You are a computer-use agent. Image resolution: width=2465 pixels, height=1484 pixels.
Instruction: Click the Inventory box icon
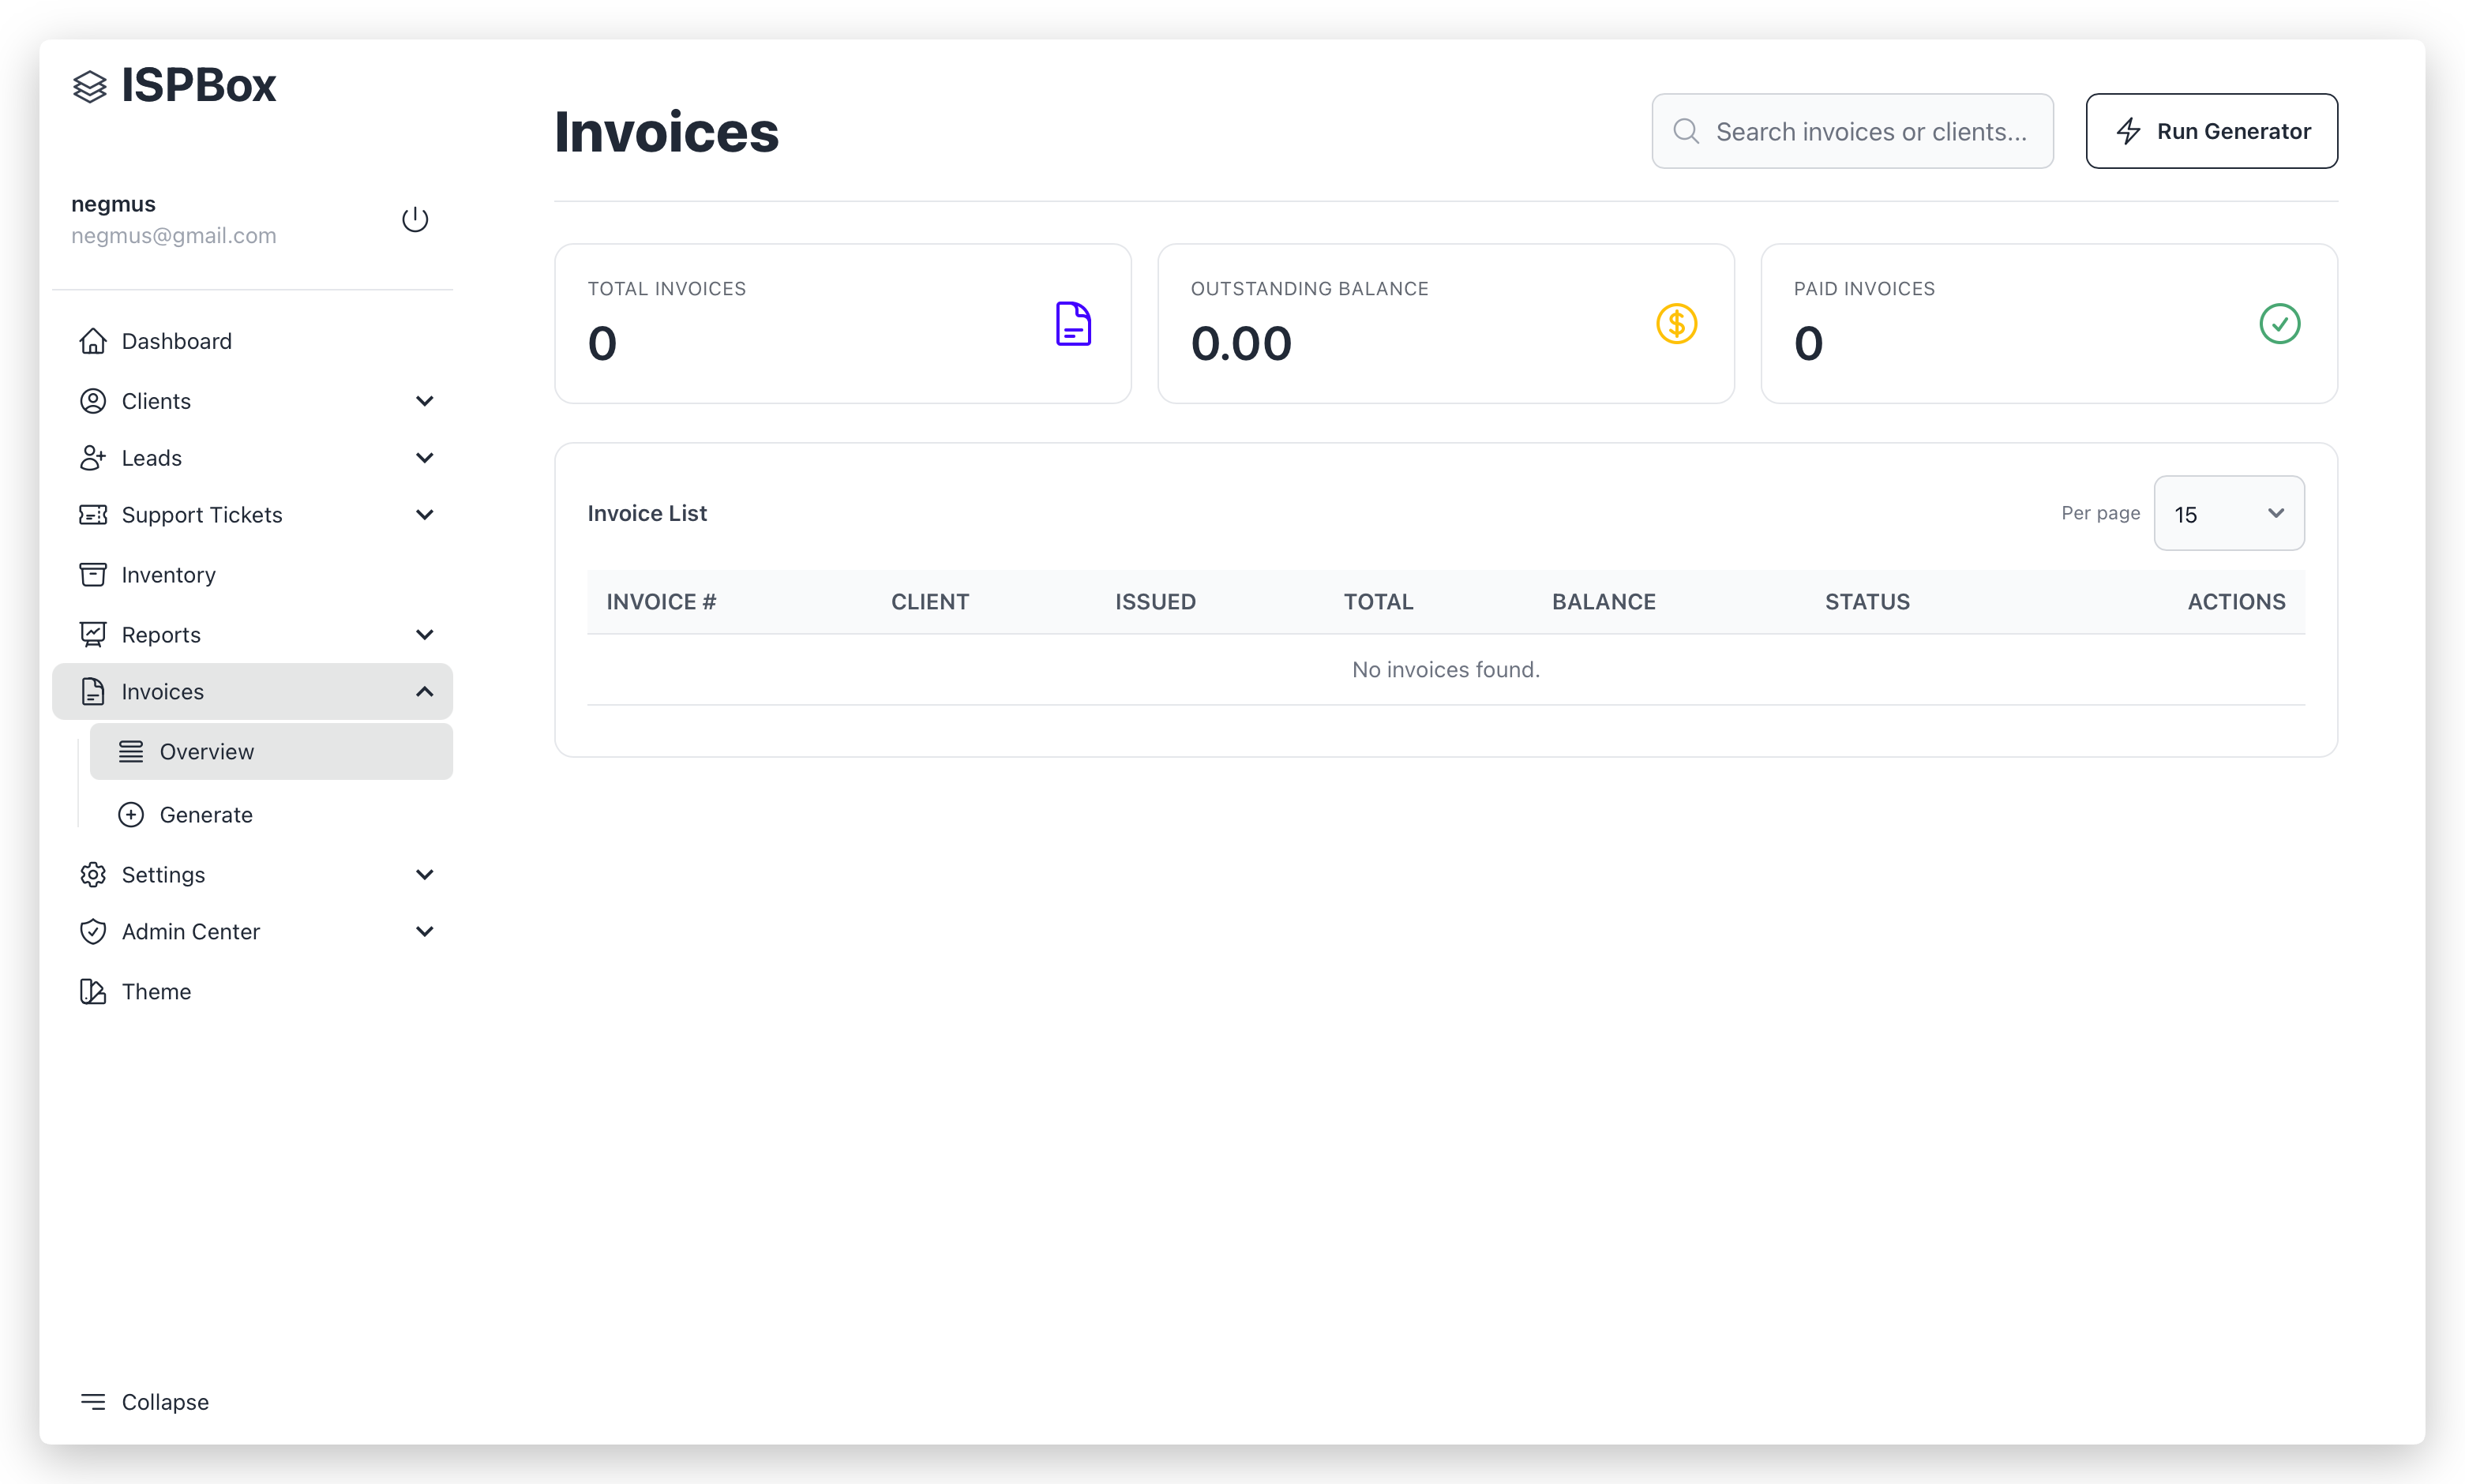click(93, 575)
